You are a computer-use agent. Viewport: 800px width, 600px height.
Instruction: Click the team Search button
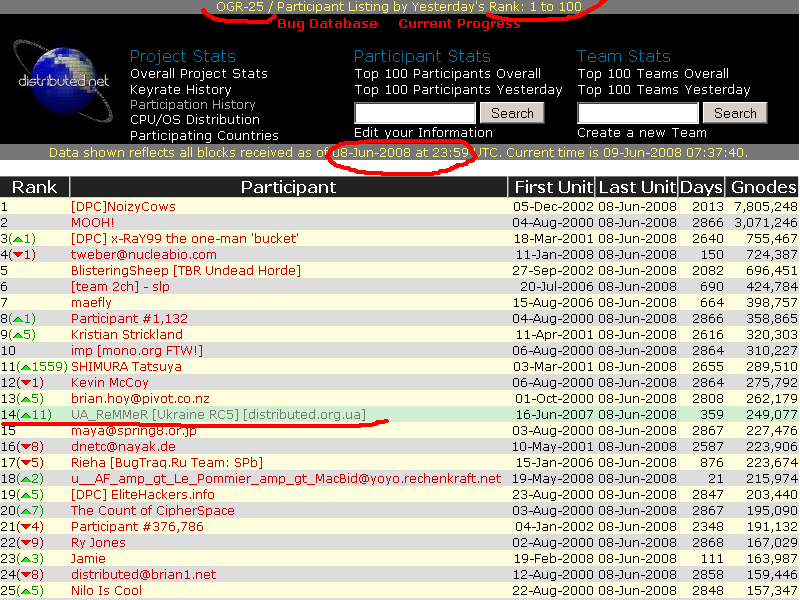click(x=735, y=113)
